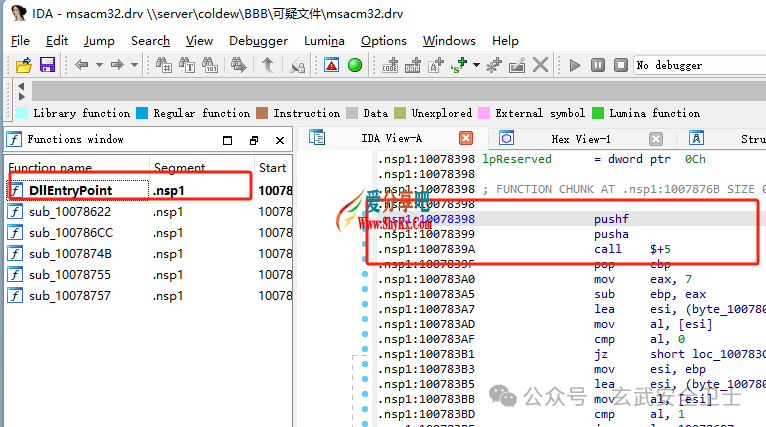Maximize the Functions window panel
The height and width of the screenshot is (427, 766).
point(227,140)
